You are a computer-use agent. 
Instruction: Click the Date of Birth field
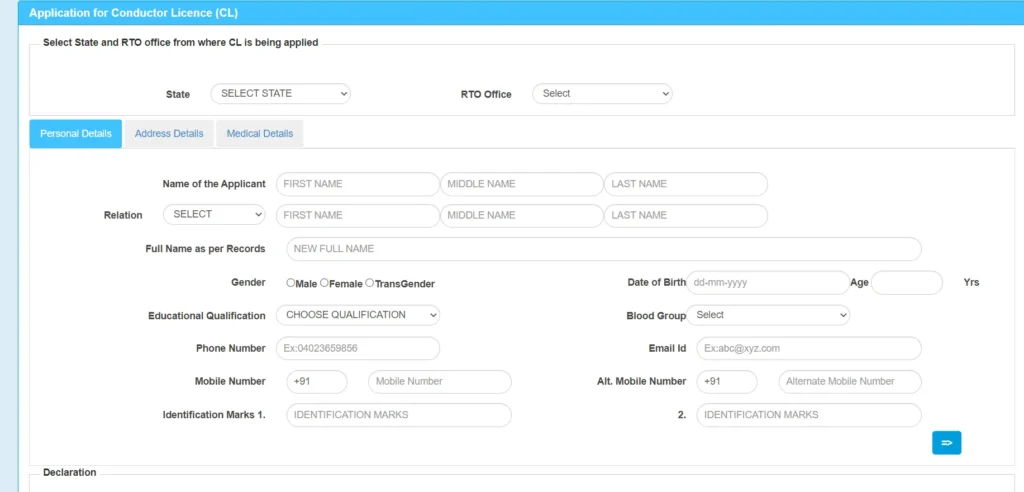(x=767, y=283)
